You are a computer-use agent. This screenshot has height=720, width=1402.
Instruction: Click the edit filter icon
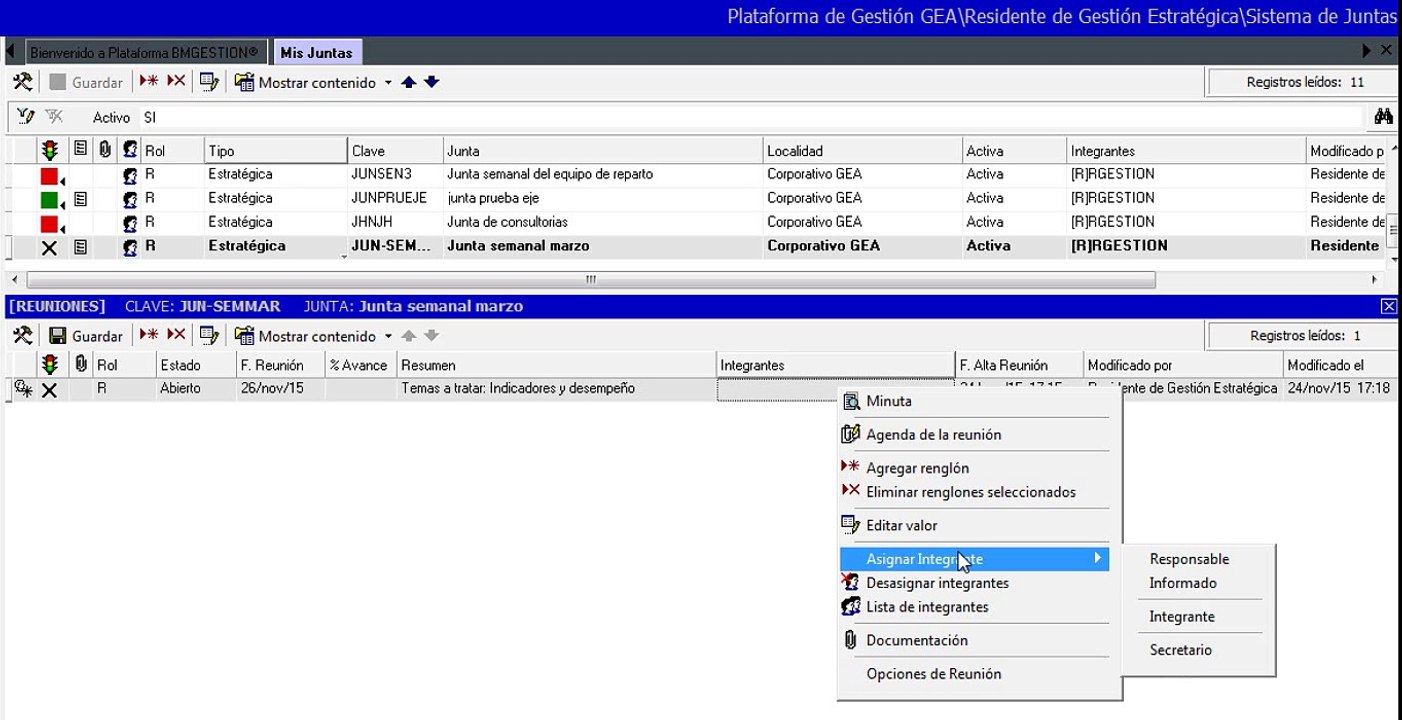[x=25, y=117]
